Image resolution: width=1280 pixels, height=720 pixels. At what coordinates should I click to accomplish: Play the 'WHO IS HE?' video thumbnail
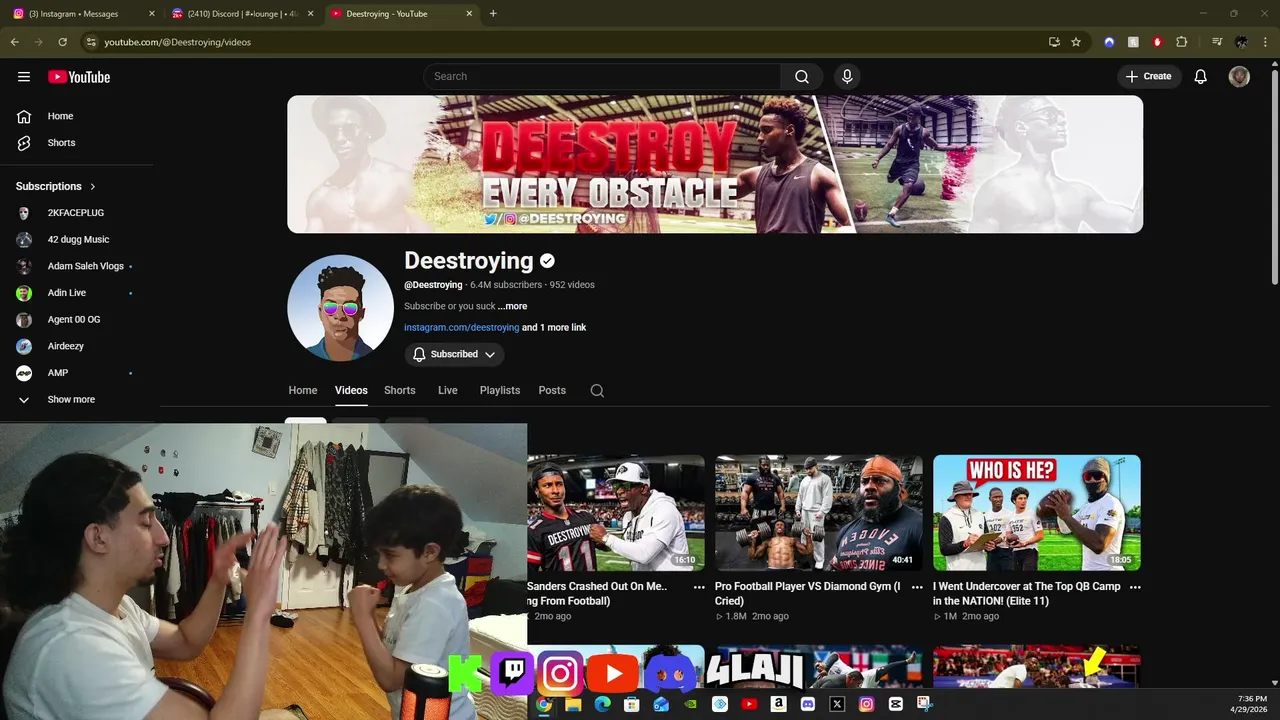(1037, 513)
